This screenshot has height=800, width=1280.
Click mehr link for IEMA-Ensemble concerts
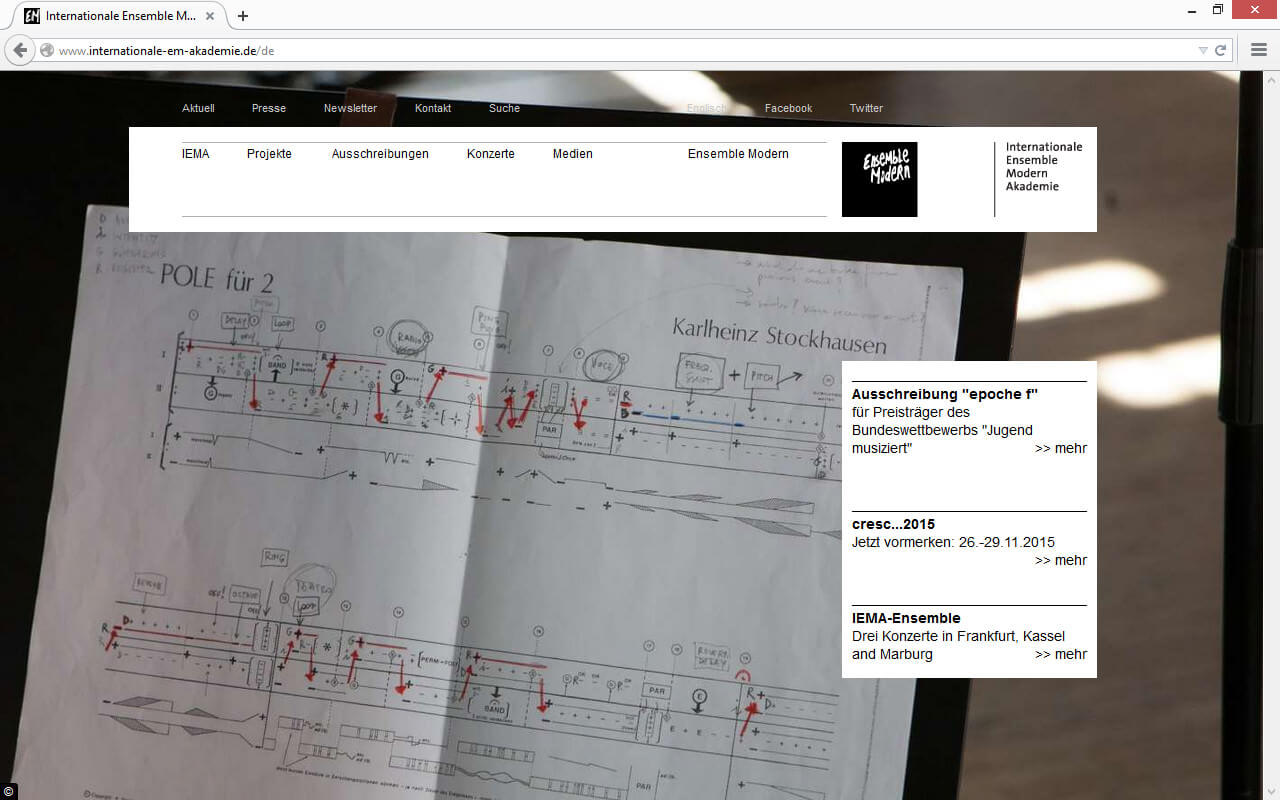1061,654
